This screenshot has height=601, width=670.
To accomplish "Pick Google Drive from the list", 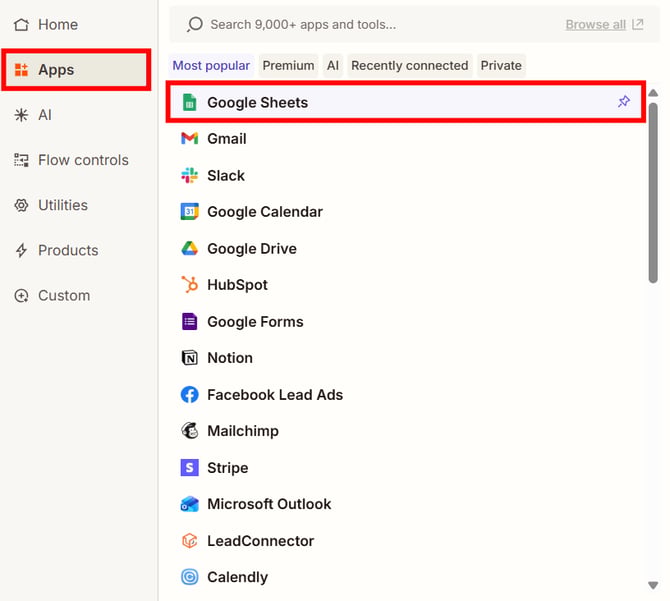I will 406,249.
